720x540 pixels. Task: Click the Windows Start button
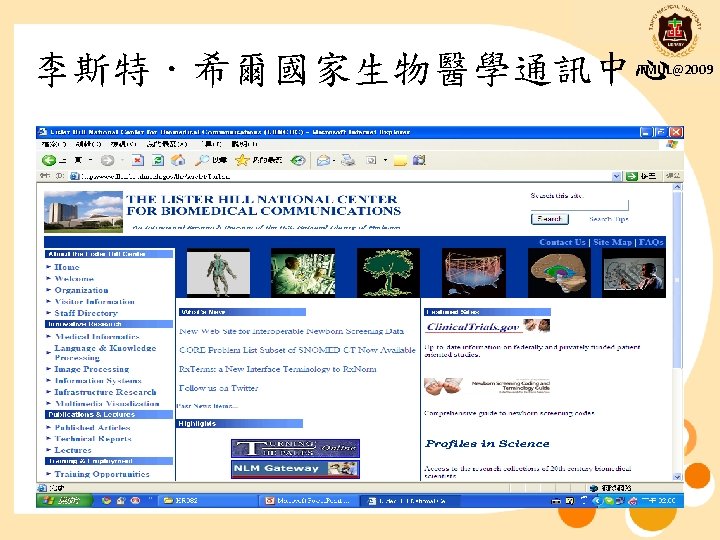(64, 501)
